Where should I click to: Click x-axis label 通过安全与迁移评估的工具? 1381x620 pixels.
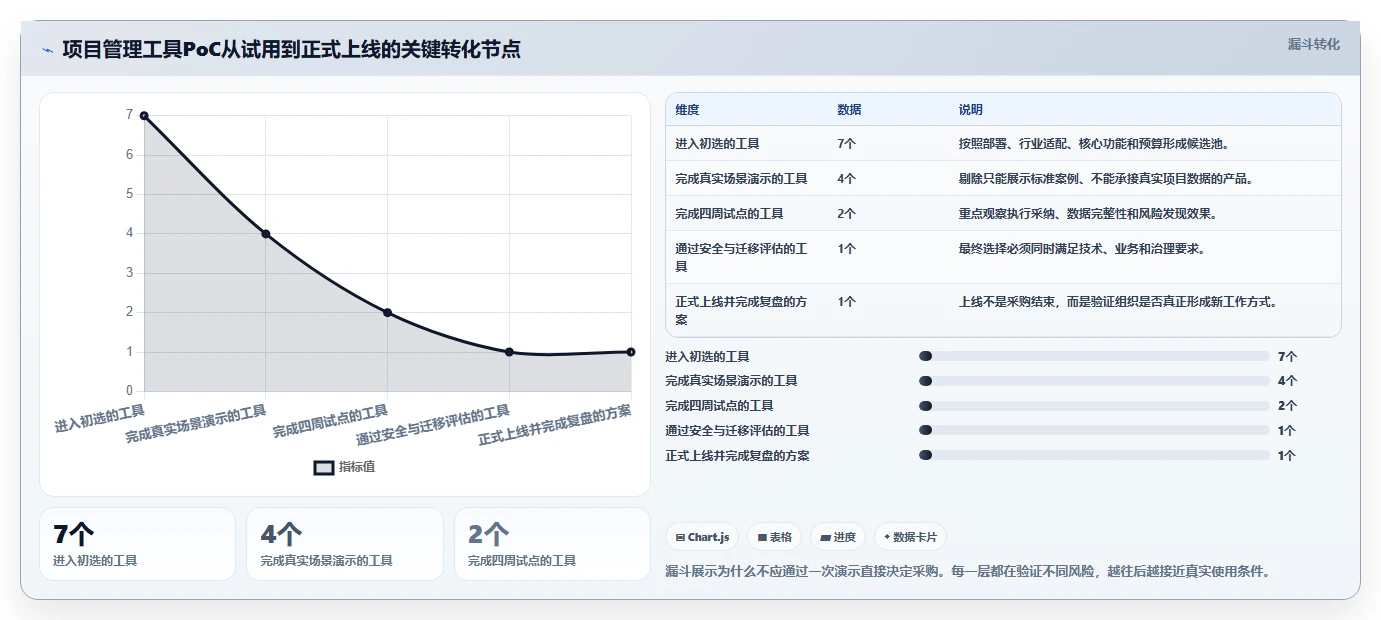(433, 425)
